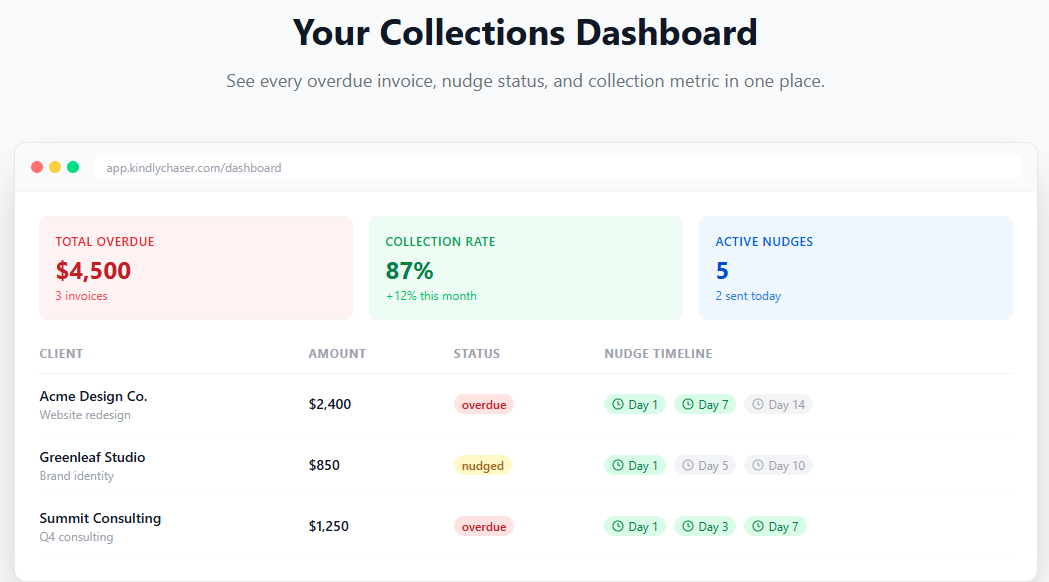Click the clock icon on Greenleaf's Day 10 badge
This screenshot has height=582, width=1049.
pyautogui.click(x=759, y=465)
